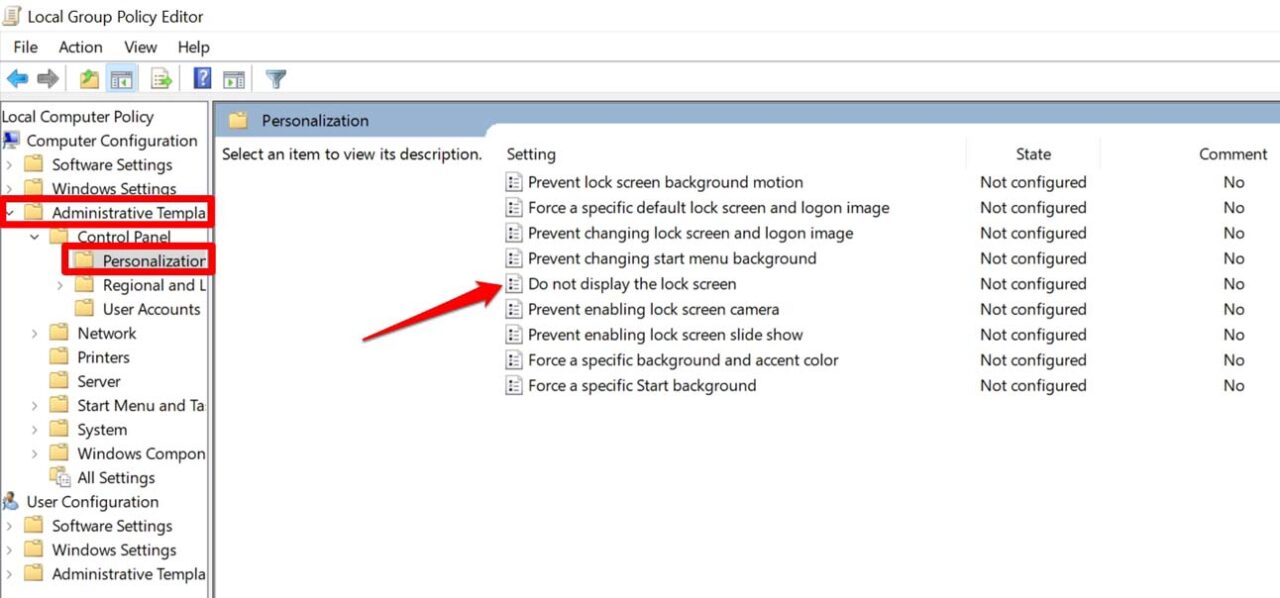The width and height of the screenshot is (1280, 598).
Task: Click the Computer Configuration icon in tree
Action: pos(11,140)
